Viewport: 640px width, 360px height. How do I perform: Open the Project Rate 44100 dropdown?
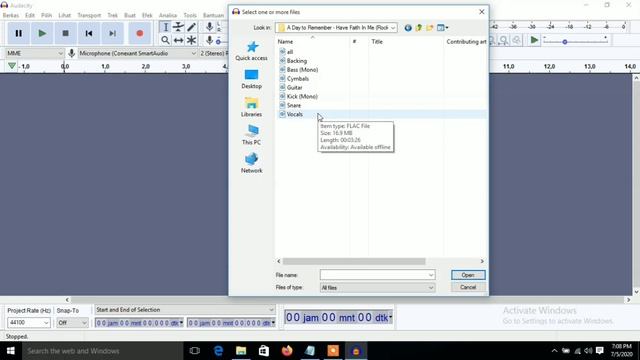coord(29,322)
